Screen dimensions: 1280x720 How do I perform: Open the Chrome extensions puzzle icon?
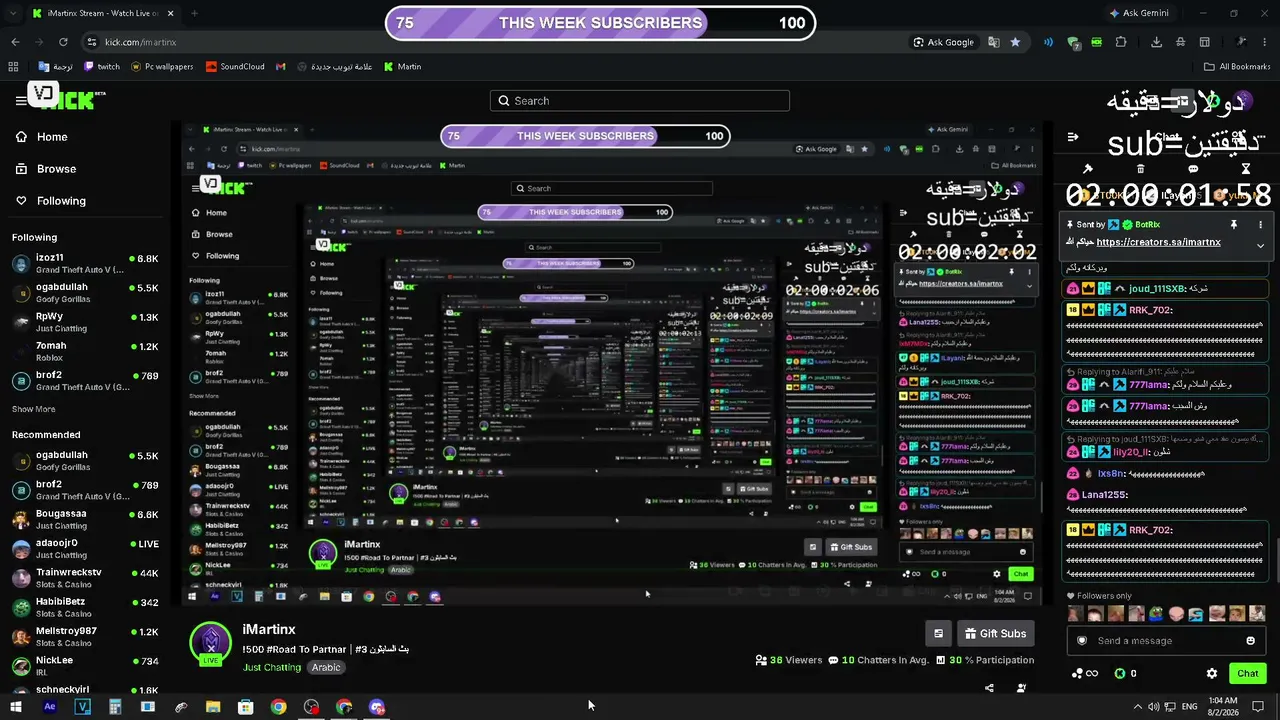click(1121, 42)
